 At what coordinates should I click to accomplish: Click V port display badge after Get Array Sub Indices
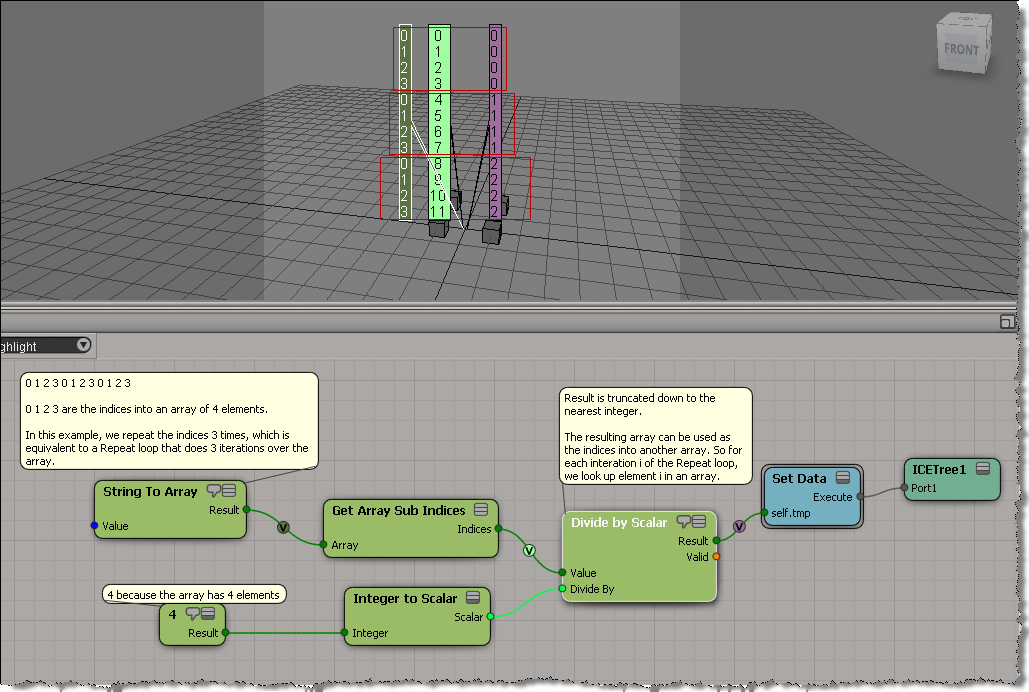pos(530,550)
